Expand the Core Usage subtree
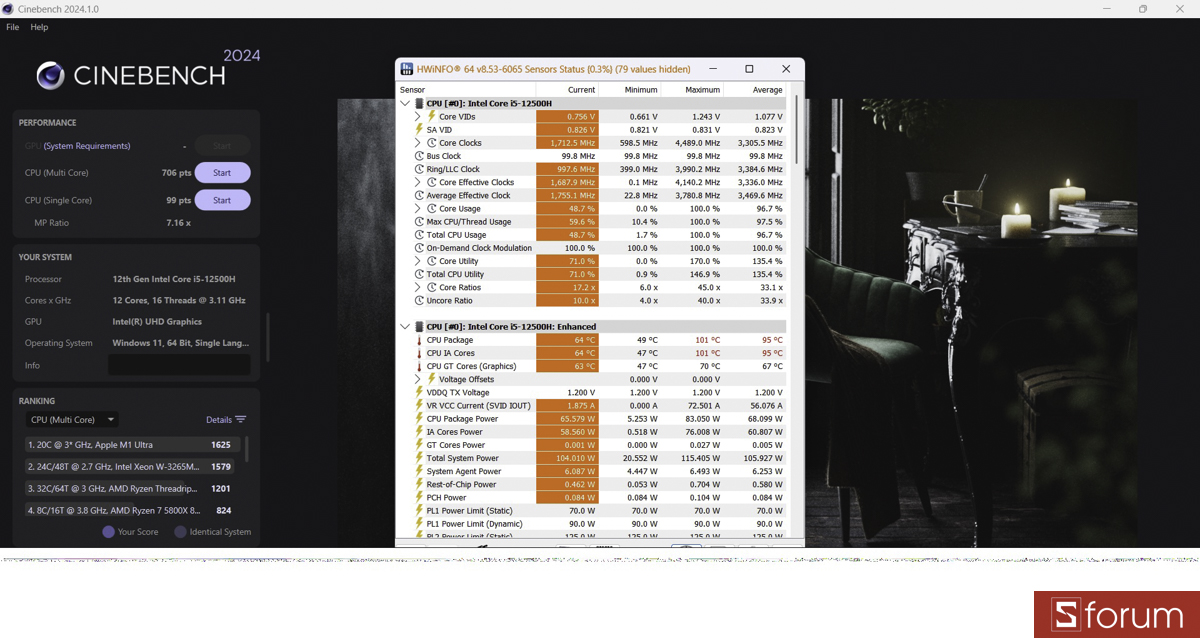This screenshot has height=638, width=1200. point(418,208)
